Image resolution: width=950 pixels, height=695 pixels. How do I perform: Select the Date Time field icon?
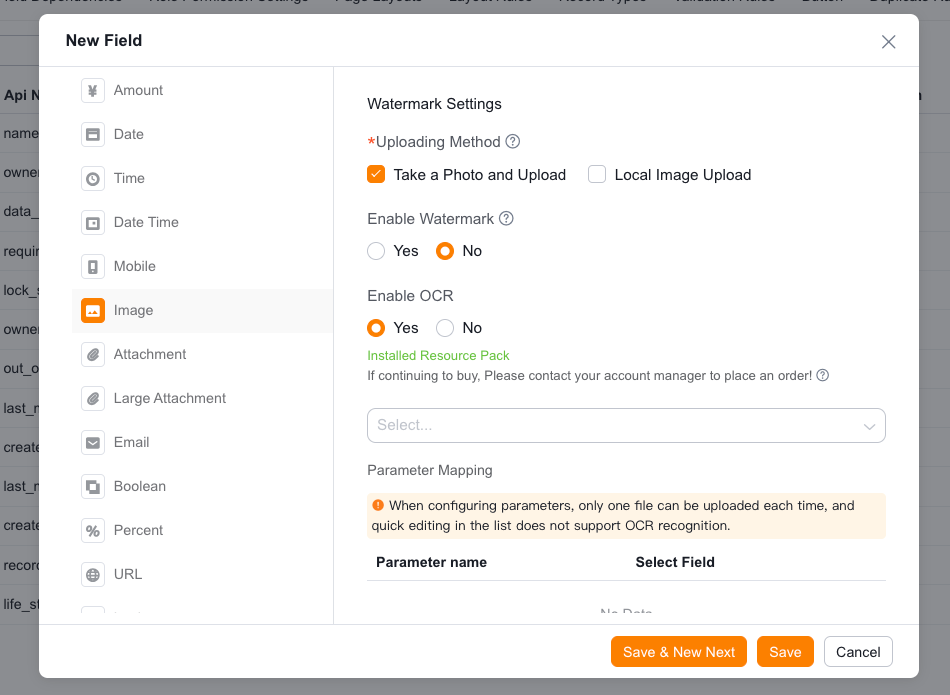tap(93, 223)
